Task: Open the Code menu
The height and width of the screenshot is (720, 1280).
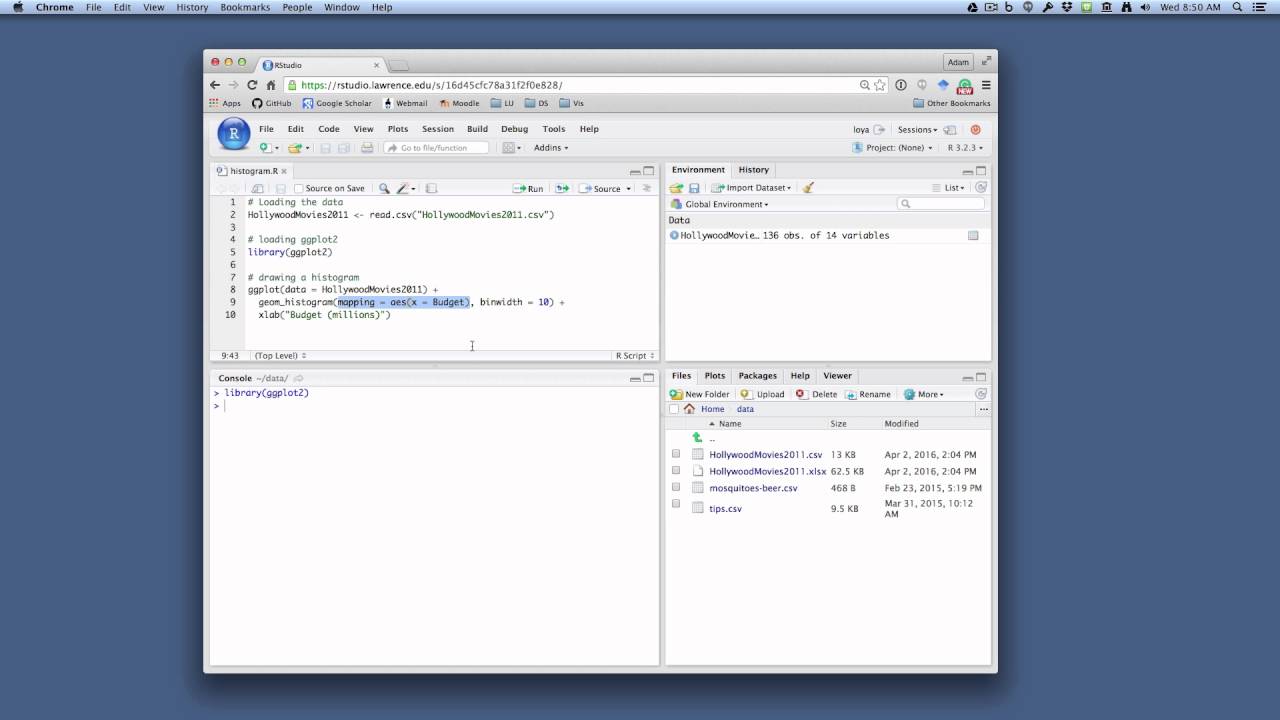Action: (x=329, y=129)
